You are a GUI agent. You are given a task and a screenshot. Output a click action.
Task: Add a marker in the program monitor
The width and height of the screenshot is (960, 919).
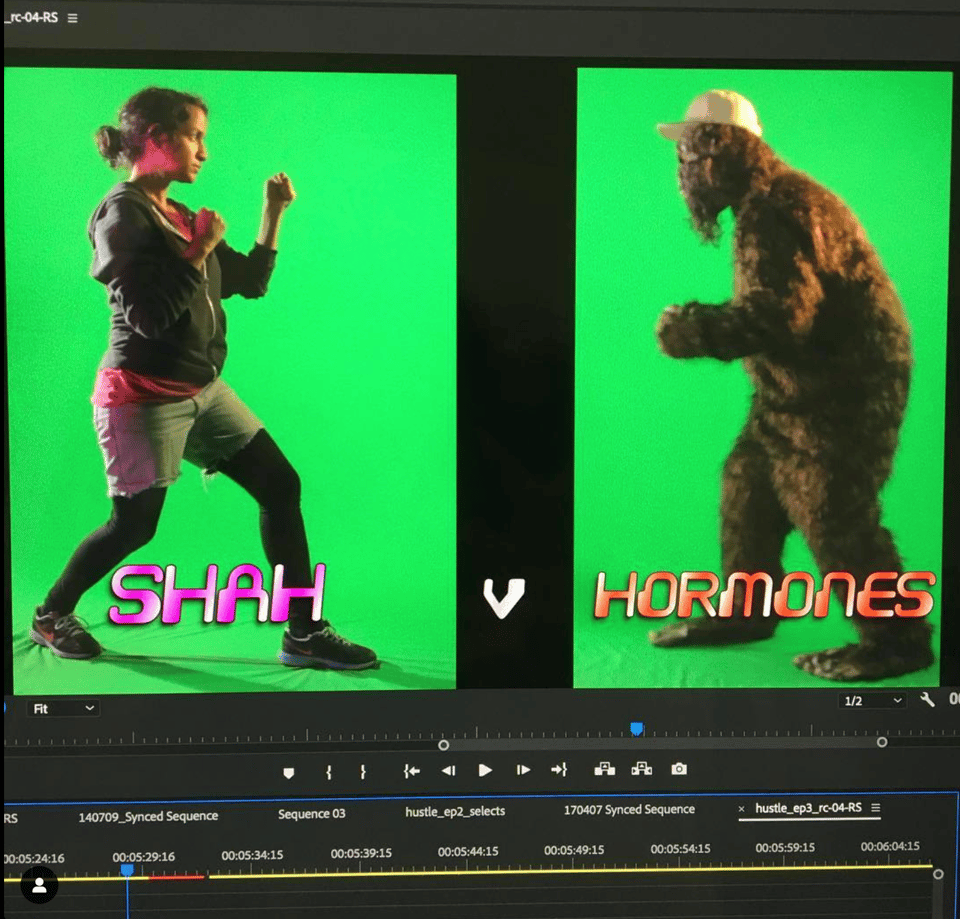tap(289, 772)
